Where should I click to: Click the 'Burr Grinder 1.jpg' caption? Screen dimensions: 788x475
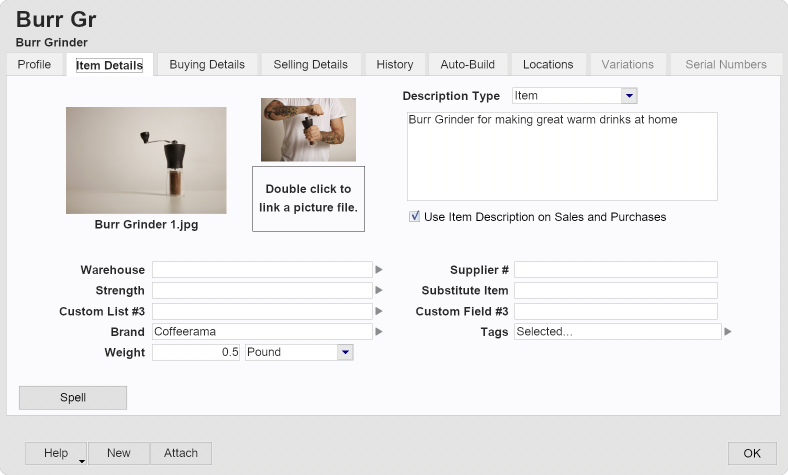pyautogui.click(x=146, y=225)
